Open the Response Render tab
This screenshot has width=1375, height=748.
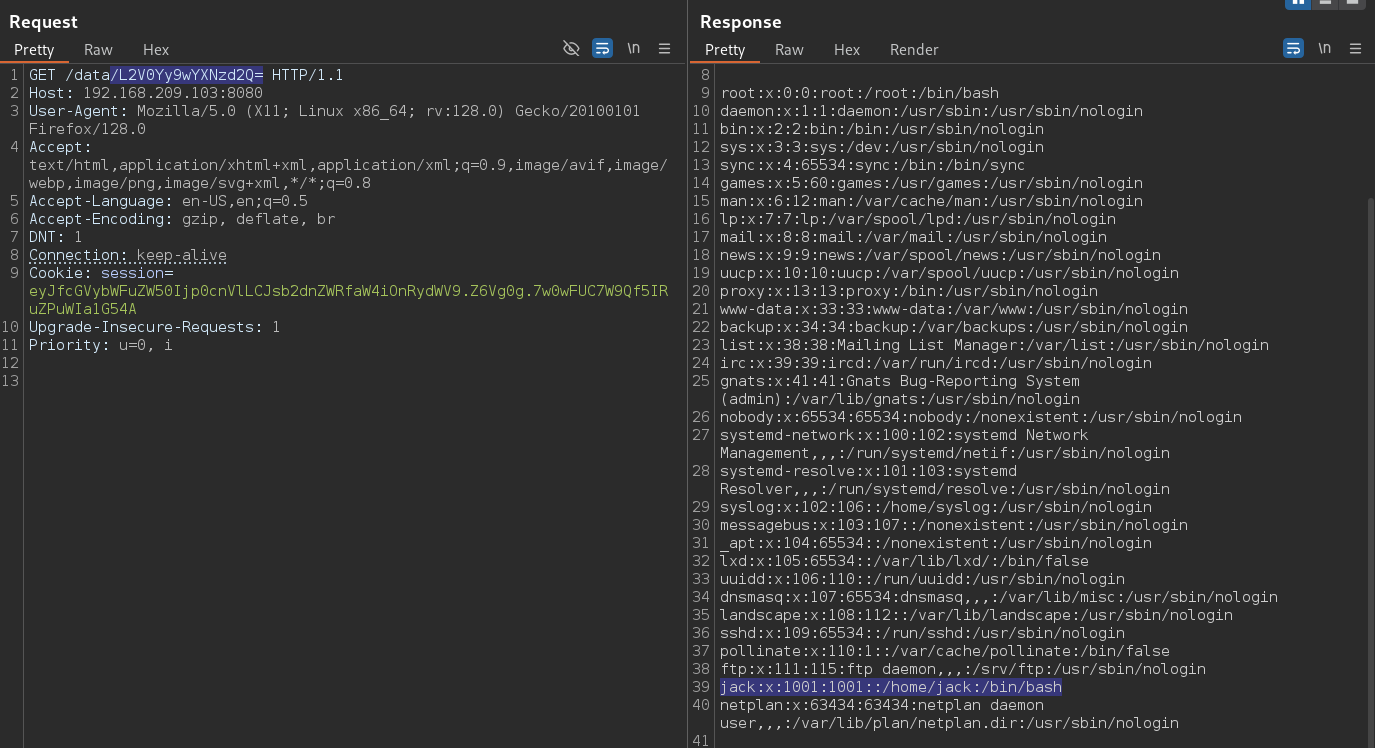pos(914,49)
